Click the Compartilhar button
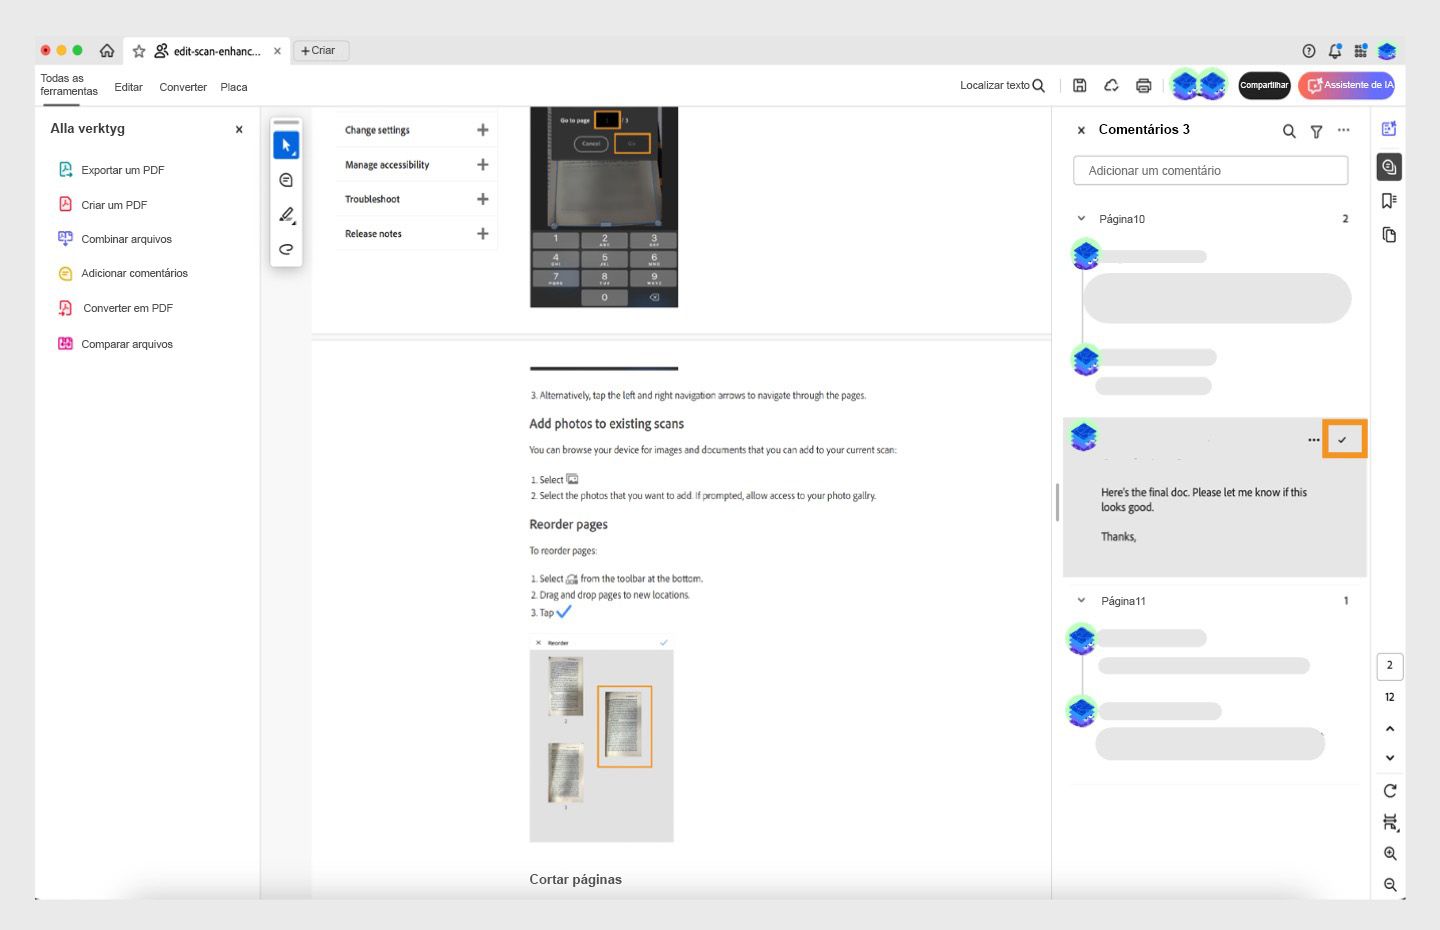Viewport: 1440px width, 930px height. click(1264, 85)
